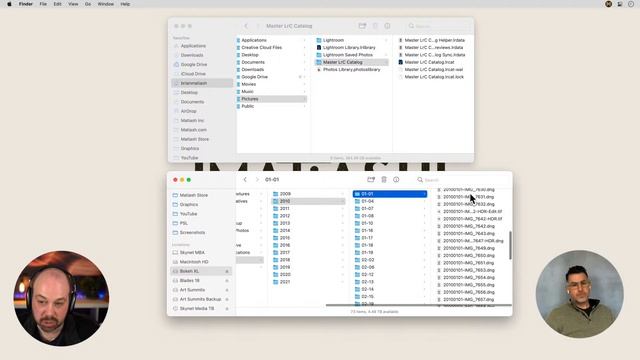Click back arrow in Master LrC Catalog window
This screenshot has height=360, width=640.
point(246,26)
